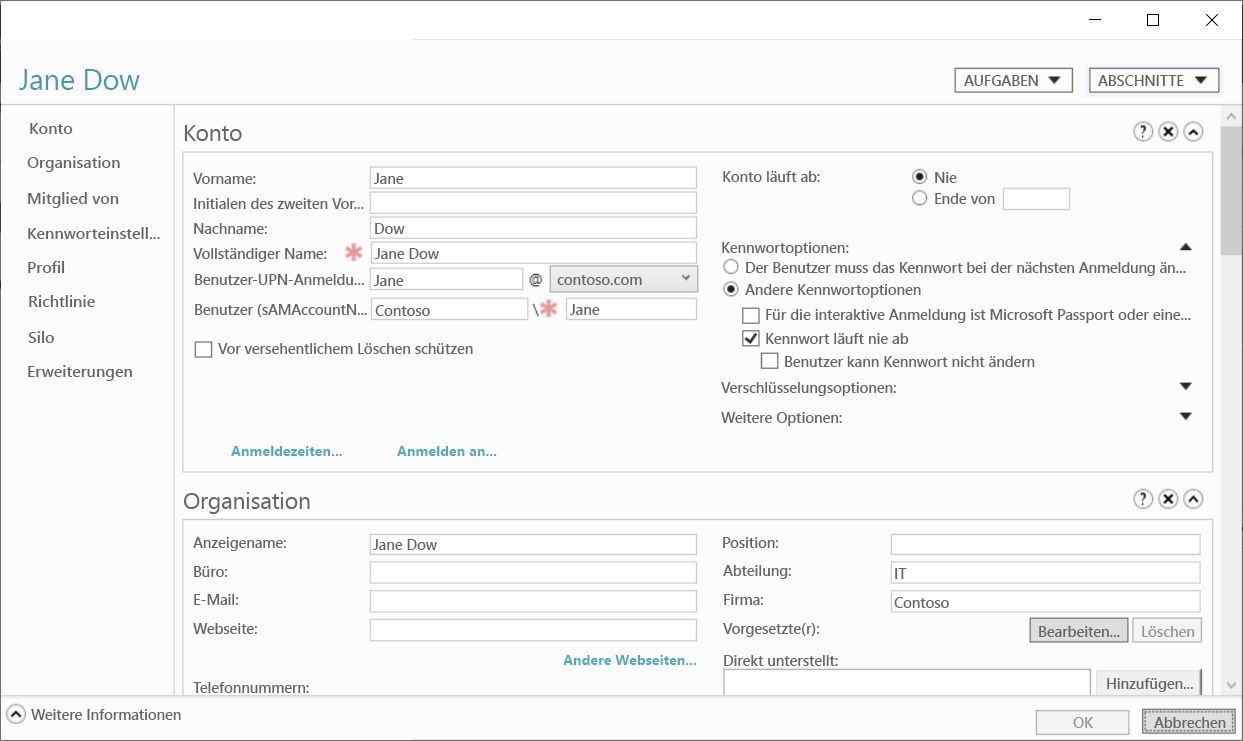Click Hinzufügen under Direkt unterstellt
This screenshot has height=741, width=1243.
[x=1148, y=682]
